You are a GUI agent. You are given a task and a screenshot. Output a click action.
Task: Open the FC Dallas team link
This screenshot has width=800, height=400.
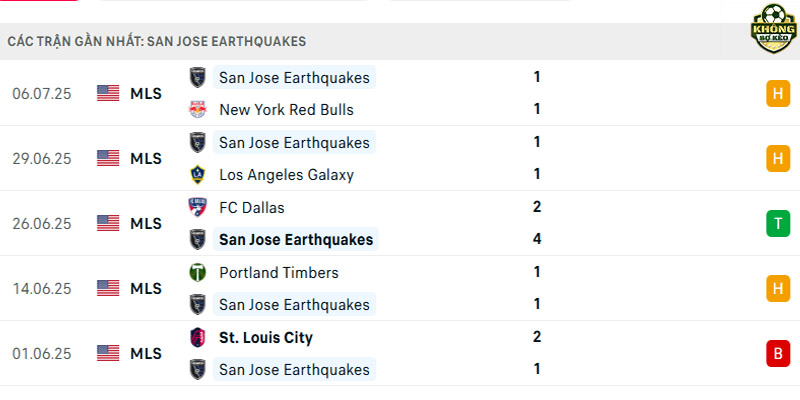252,208
